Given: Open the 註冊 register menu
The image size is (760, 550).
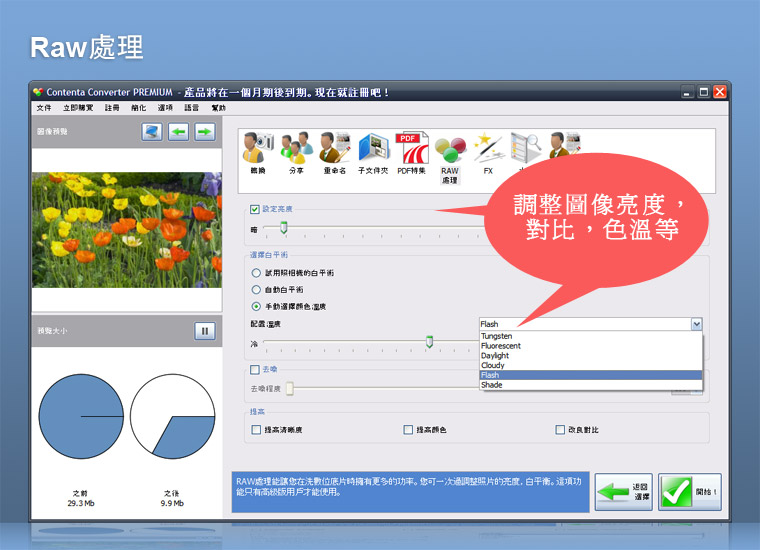Looking at the screenshot, I should pos(112,108).
